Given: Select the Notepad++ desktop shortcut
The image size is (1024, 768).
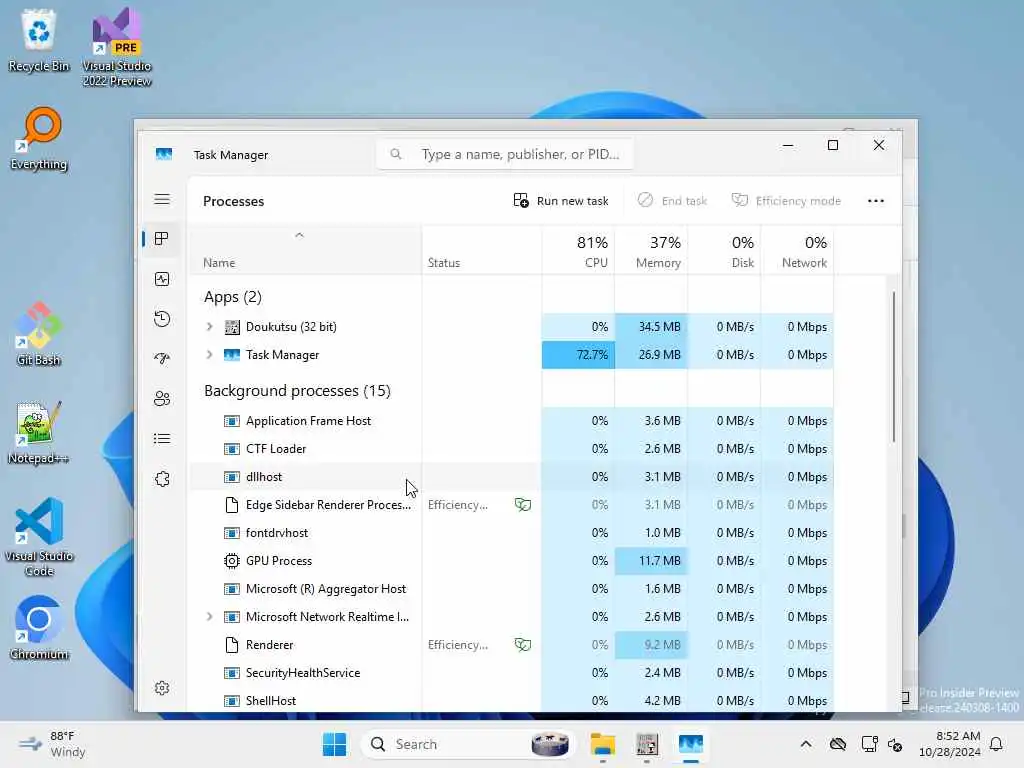Looking at the screenshot, I should click(x=39, y=432).
